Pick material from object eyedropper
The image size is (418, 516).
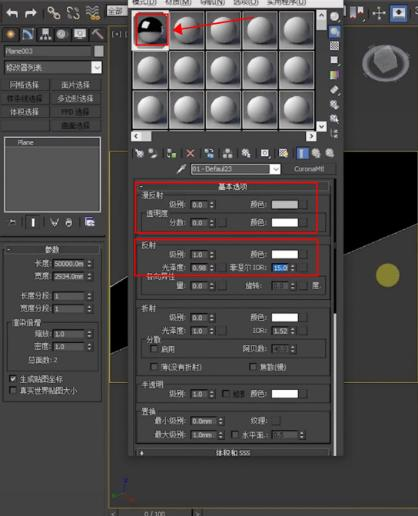point(181,169)
